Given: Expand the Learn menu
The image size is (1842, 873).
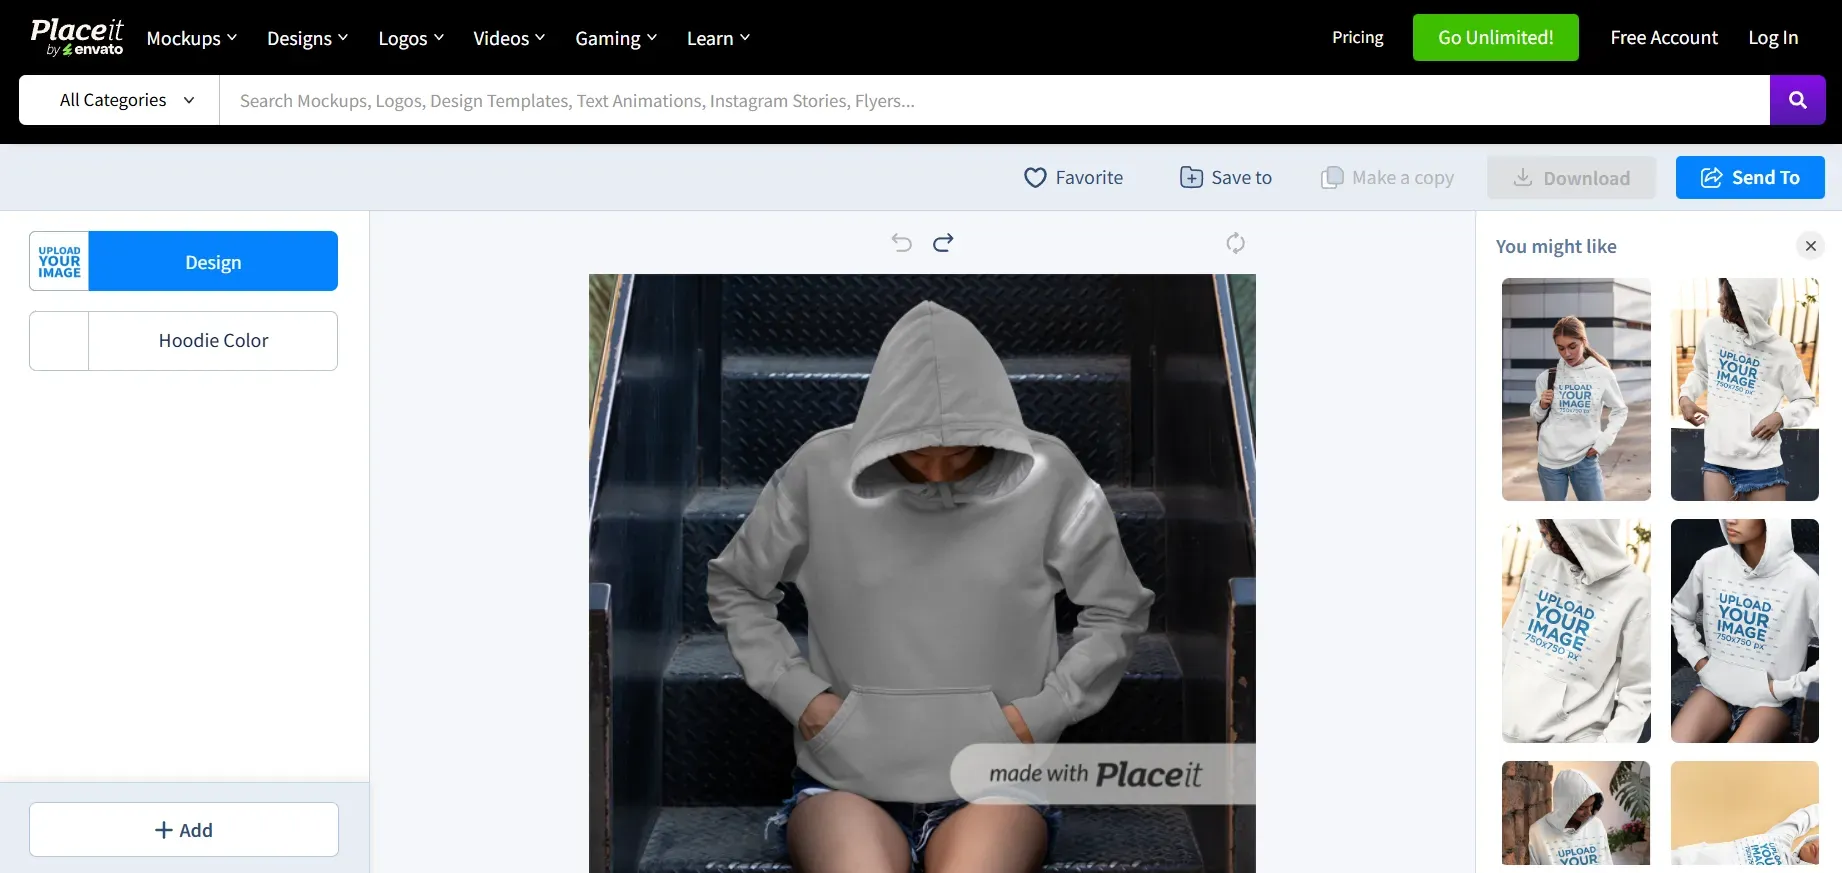Looking at the screenshot, I should [718, 38].
